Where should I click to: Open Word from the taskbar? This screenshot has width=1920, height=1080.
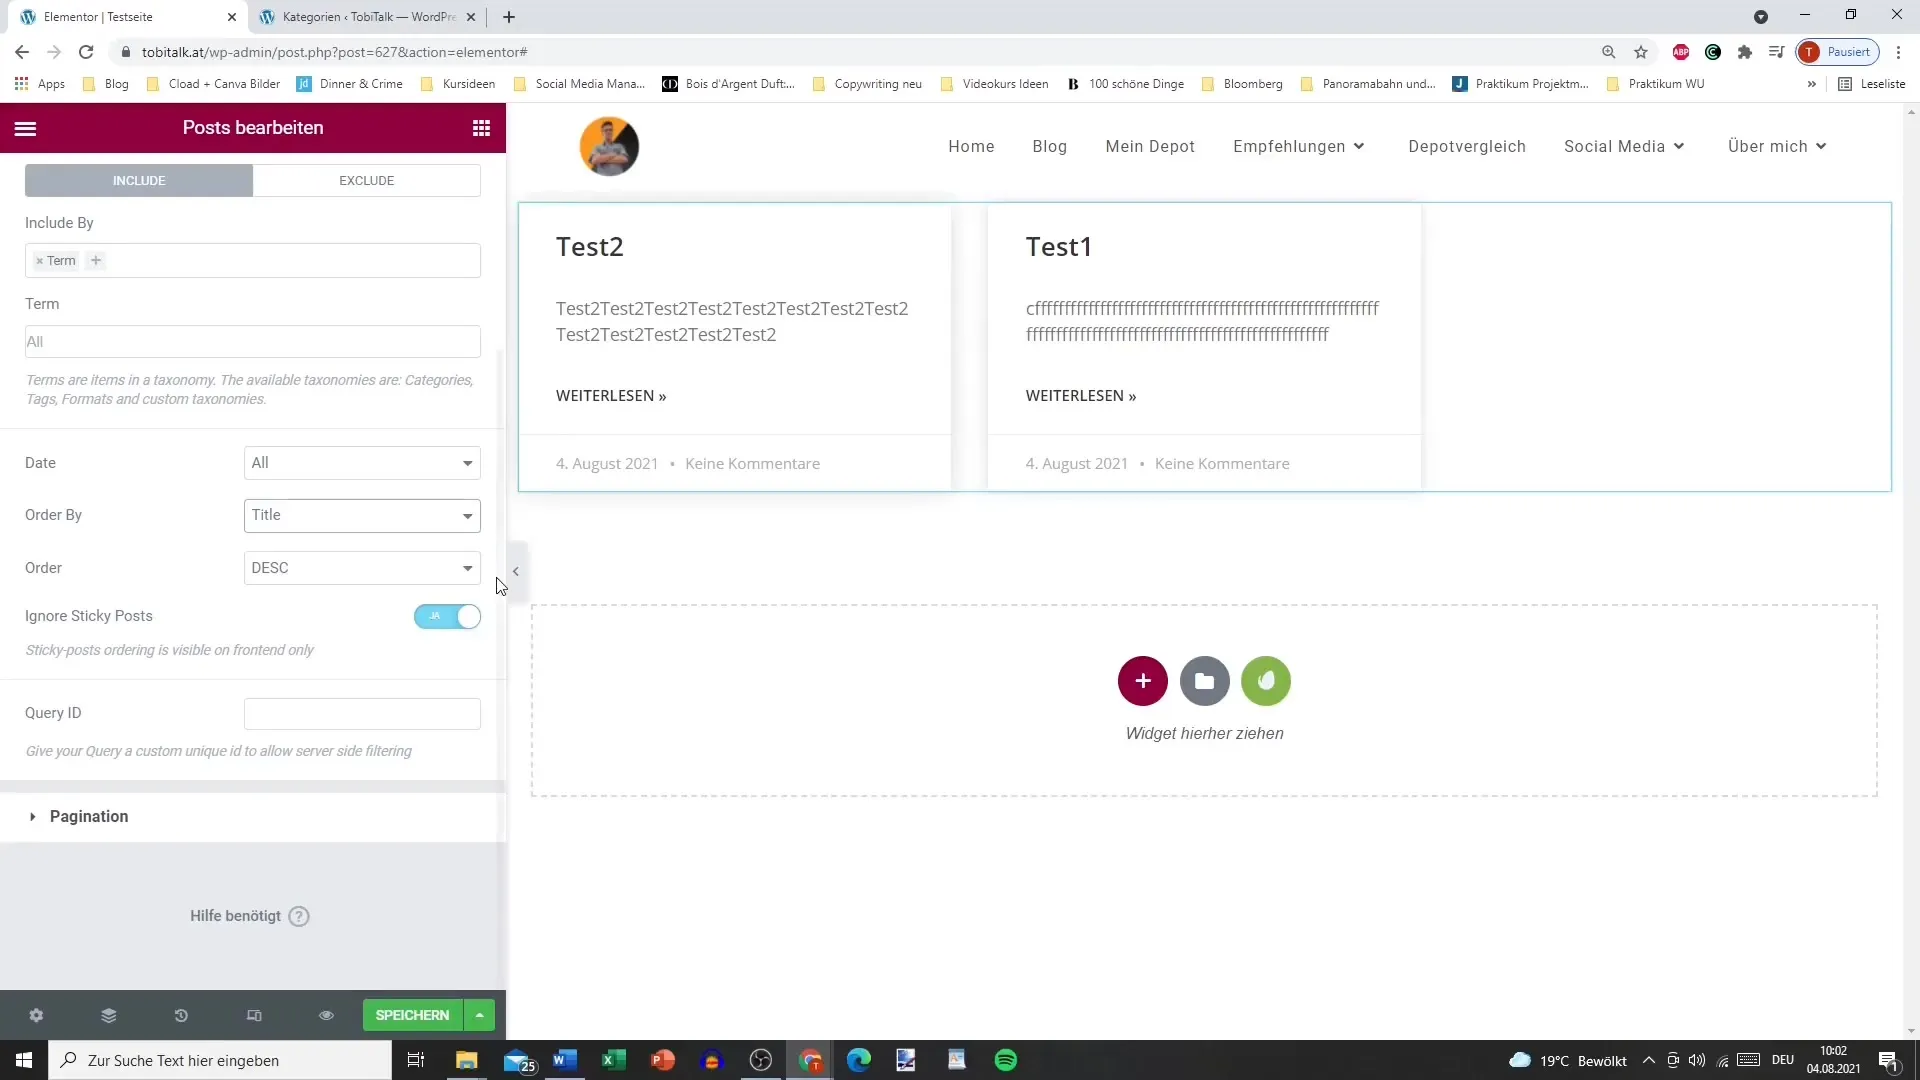565,1060
